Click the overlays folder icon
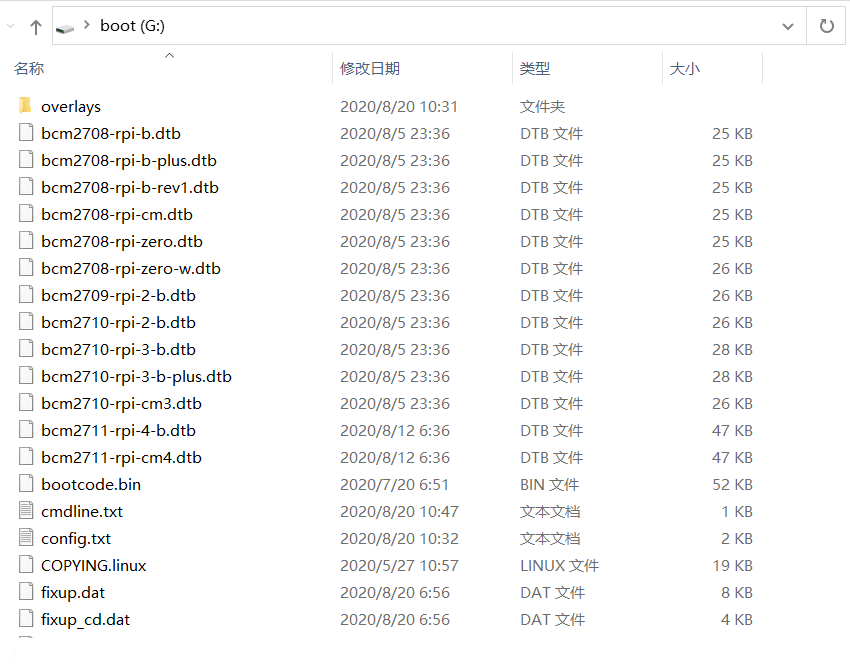 coord(26,107)
